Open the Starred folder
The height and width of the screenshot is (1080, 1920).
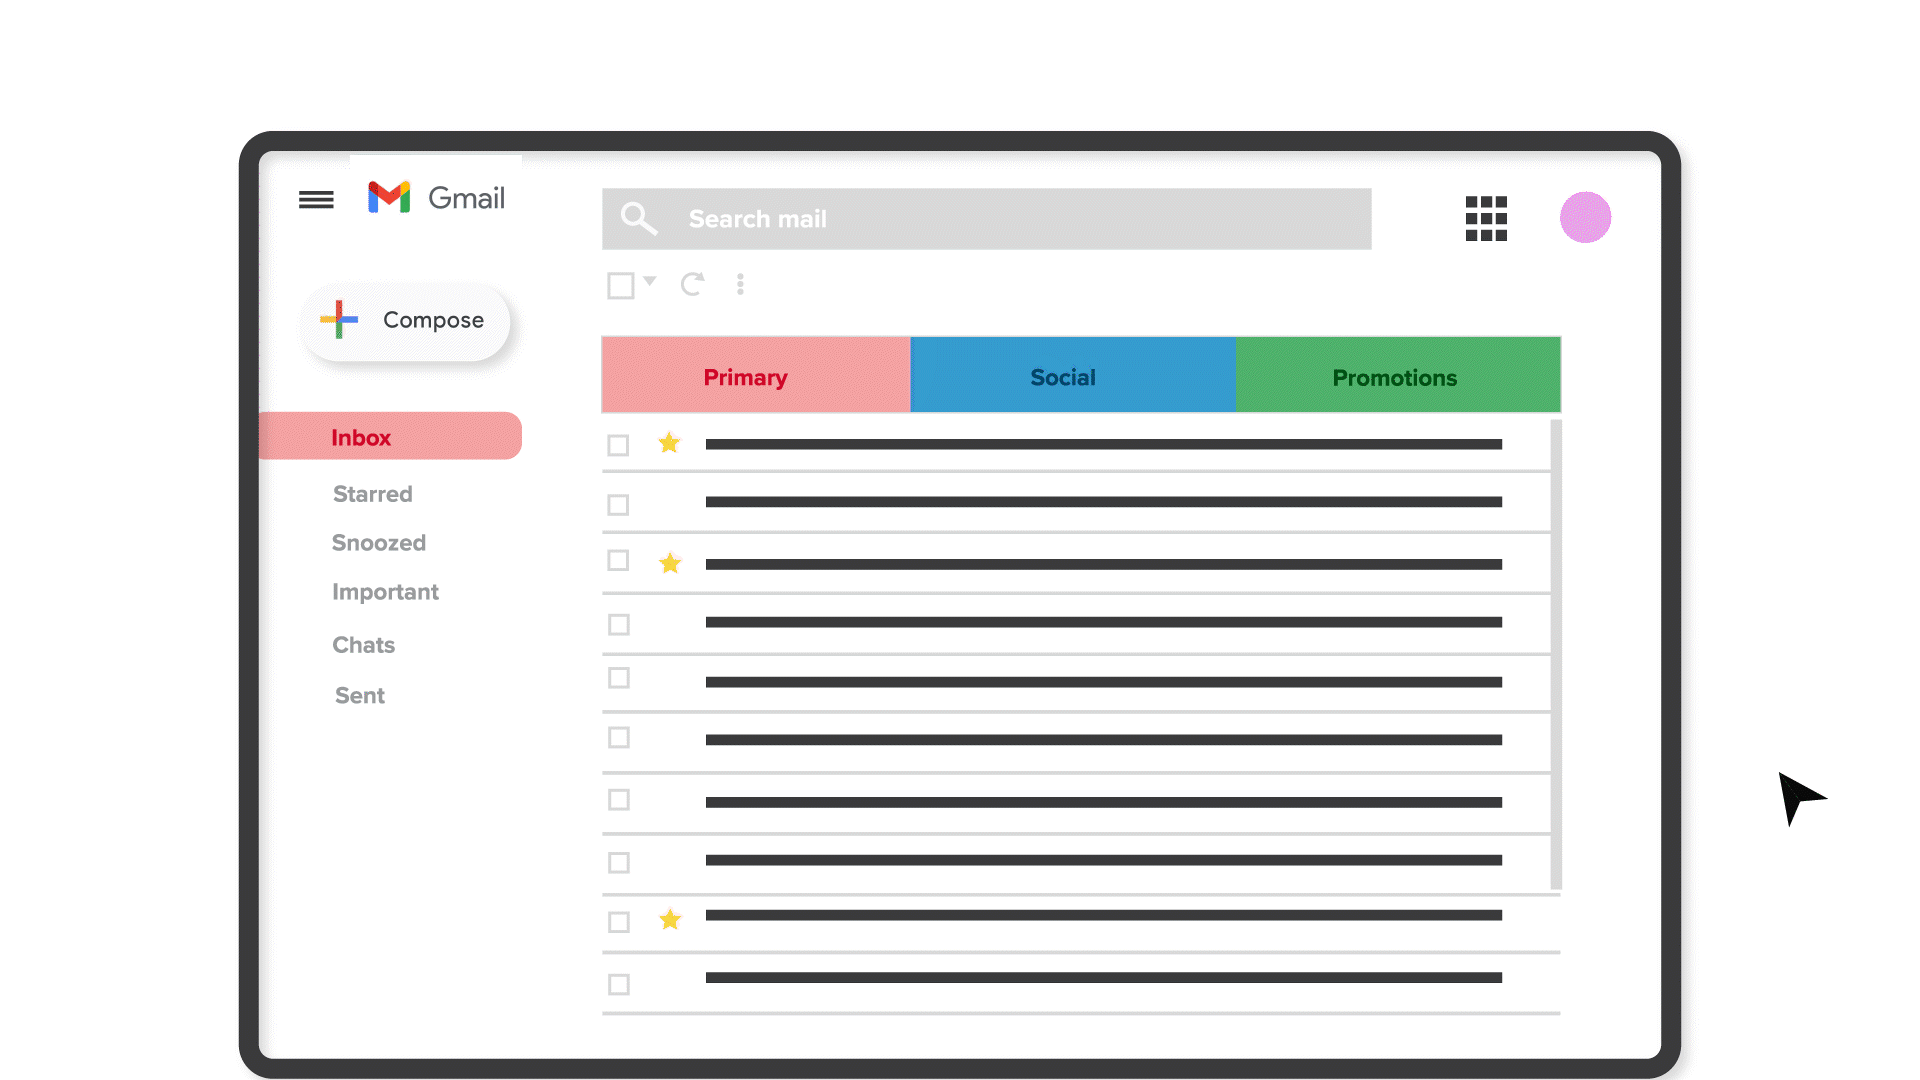coord(372,494)
